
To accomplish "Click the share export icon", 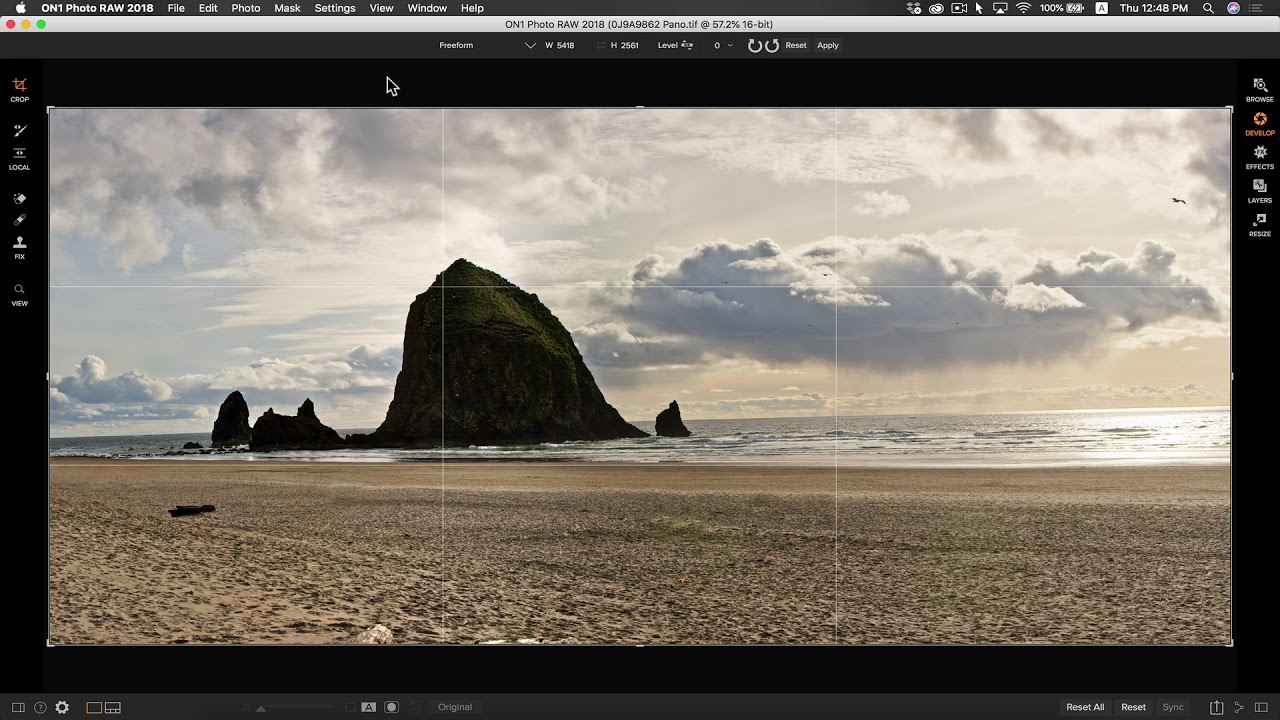I will pos(1216,707).
